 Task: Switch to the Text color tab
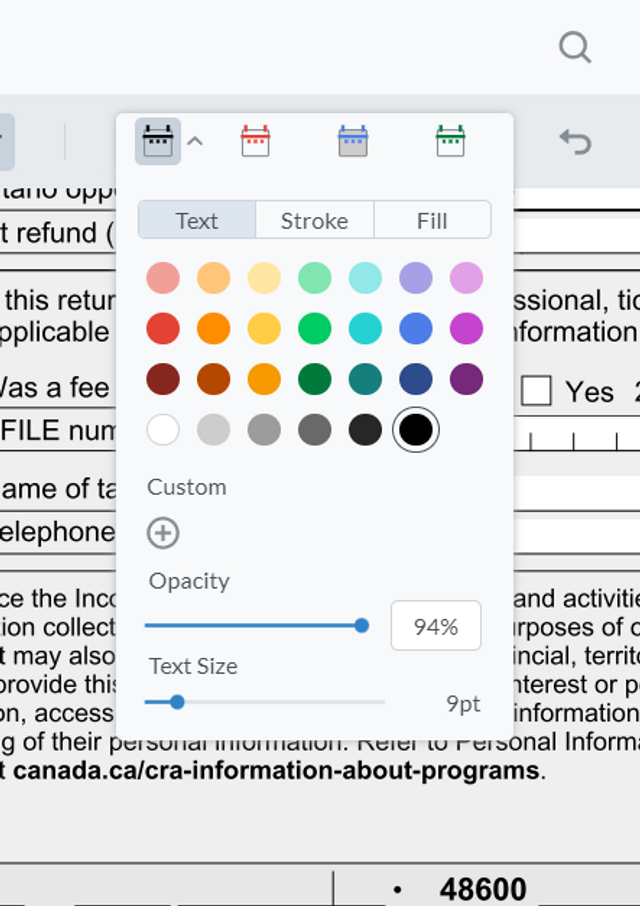197,220
